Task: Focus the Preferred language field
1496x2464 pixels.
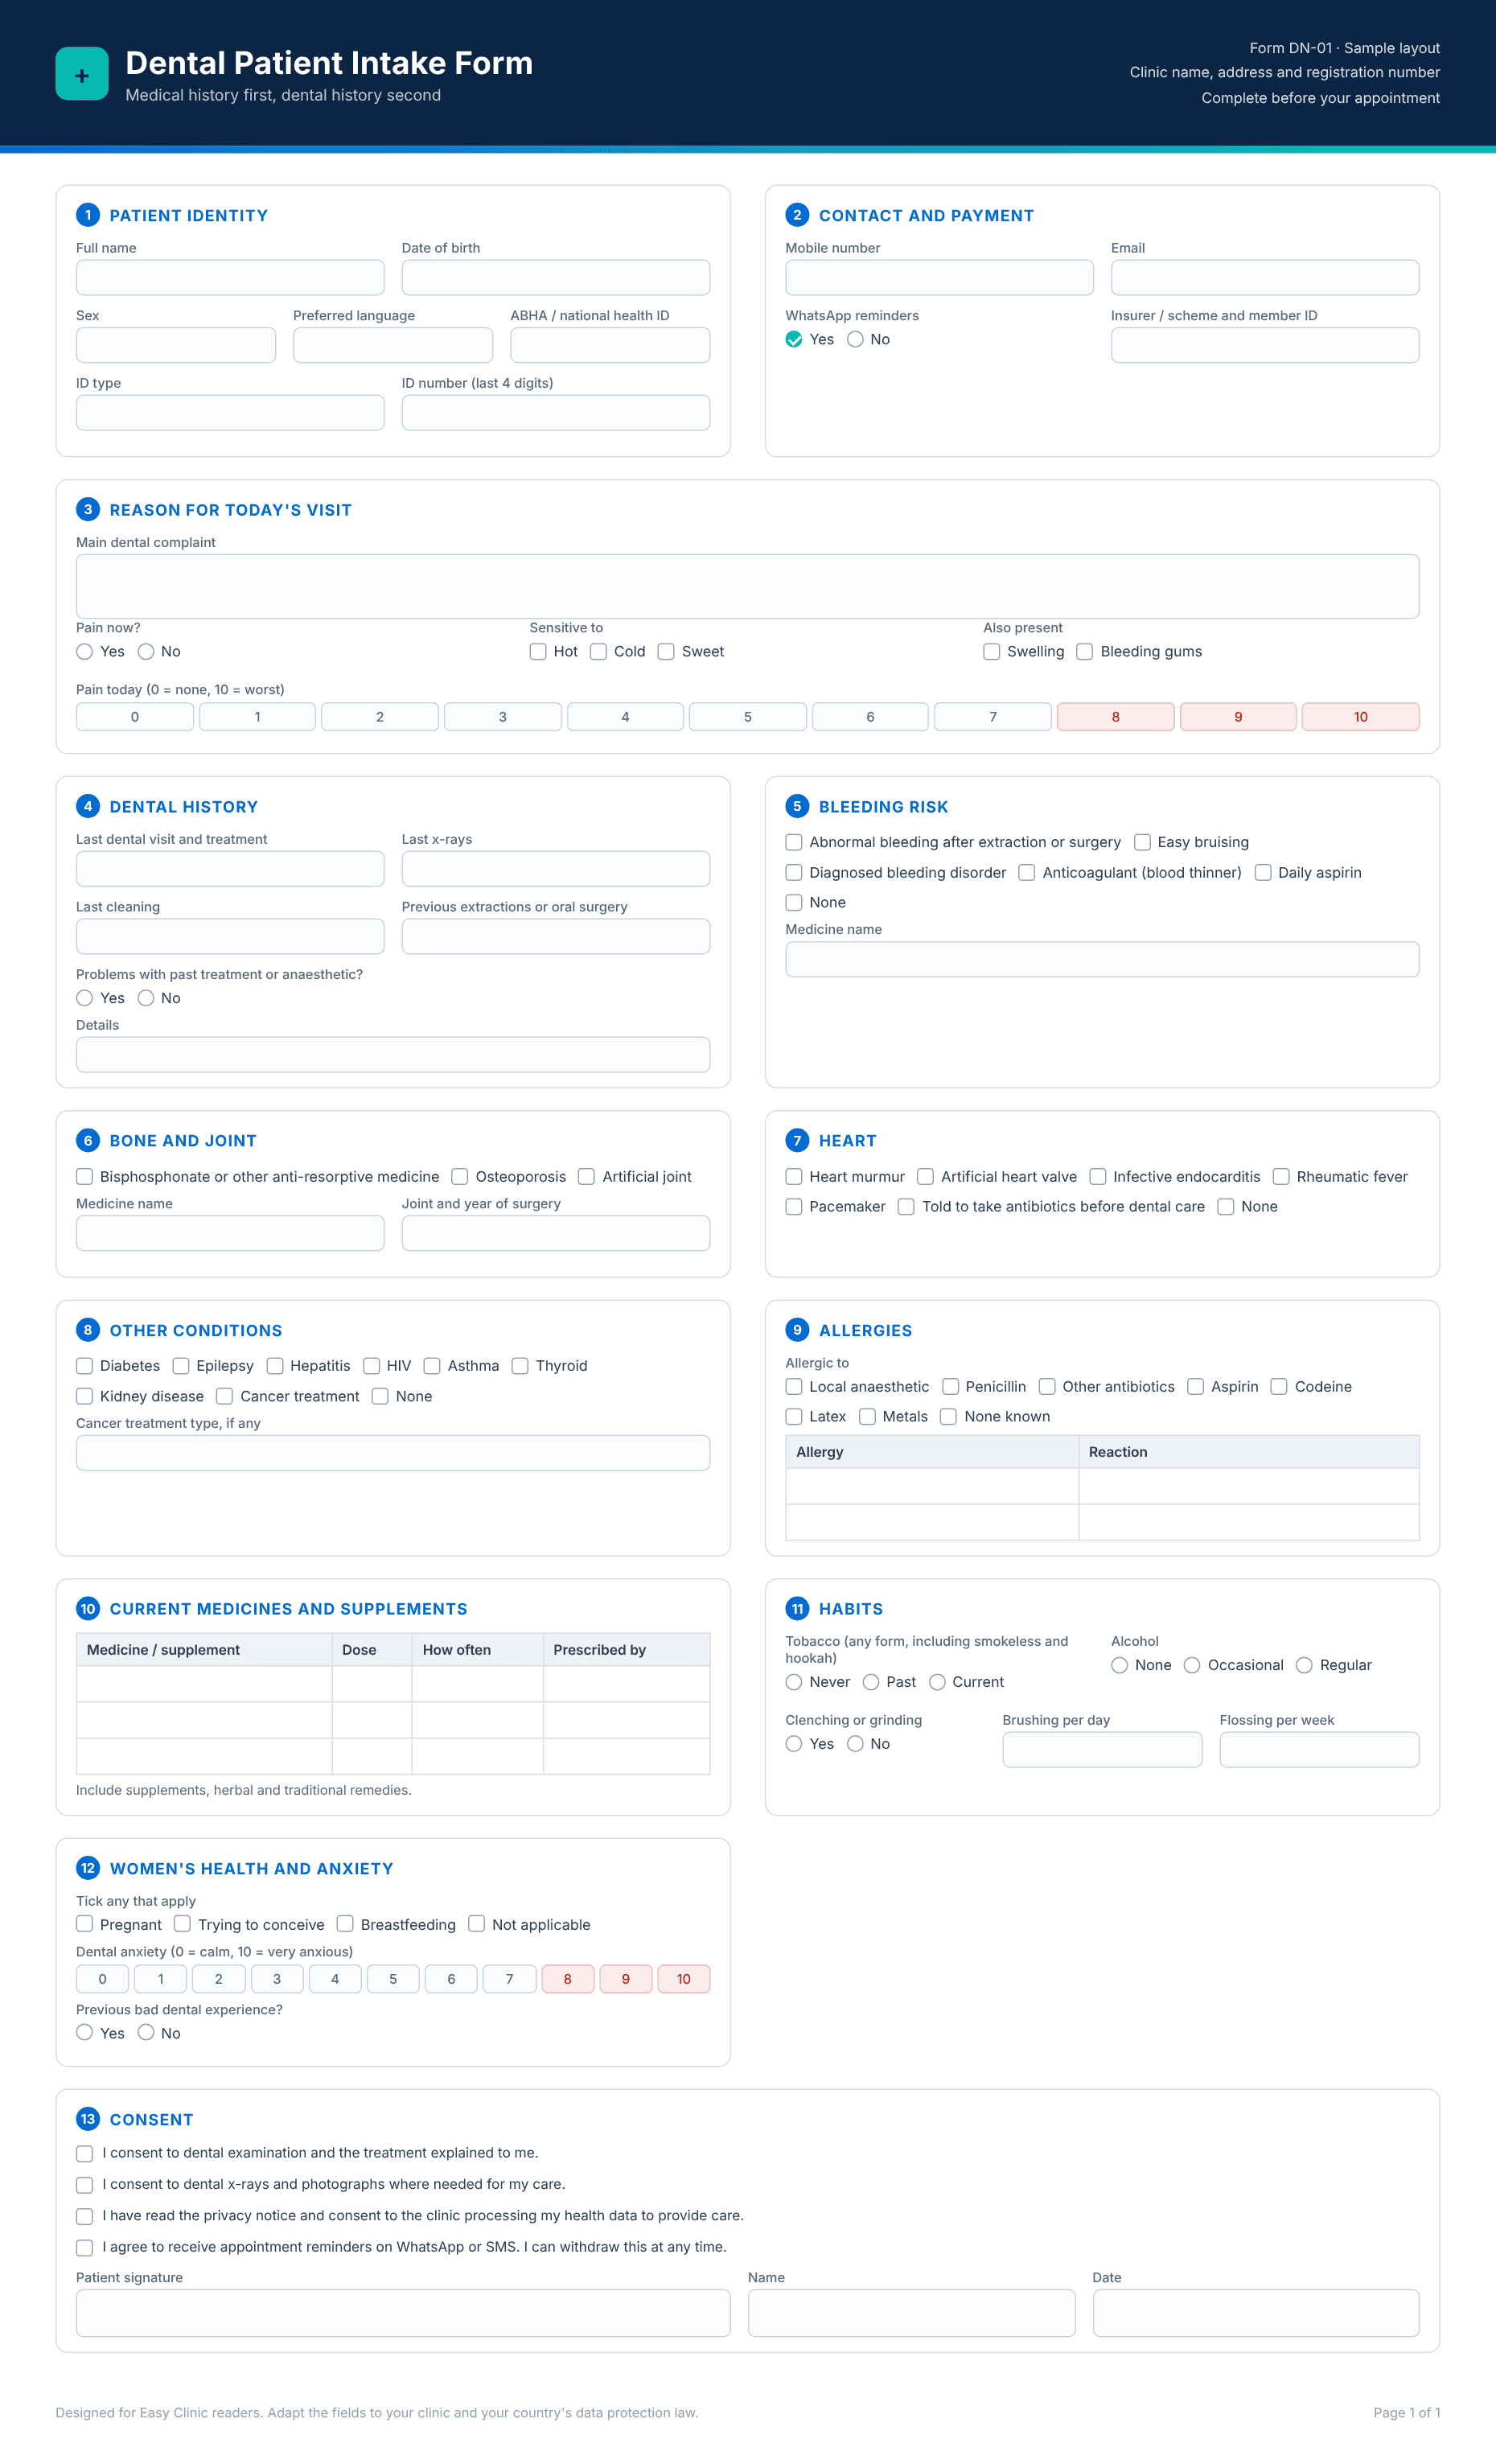Action: pos(393,345)
